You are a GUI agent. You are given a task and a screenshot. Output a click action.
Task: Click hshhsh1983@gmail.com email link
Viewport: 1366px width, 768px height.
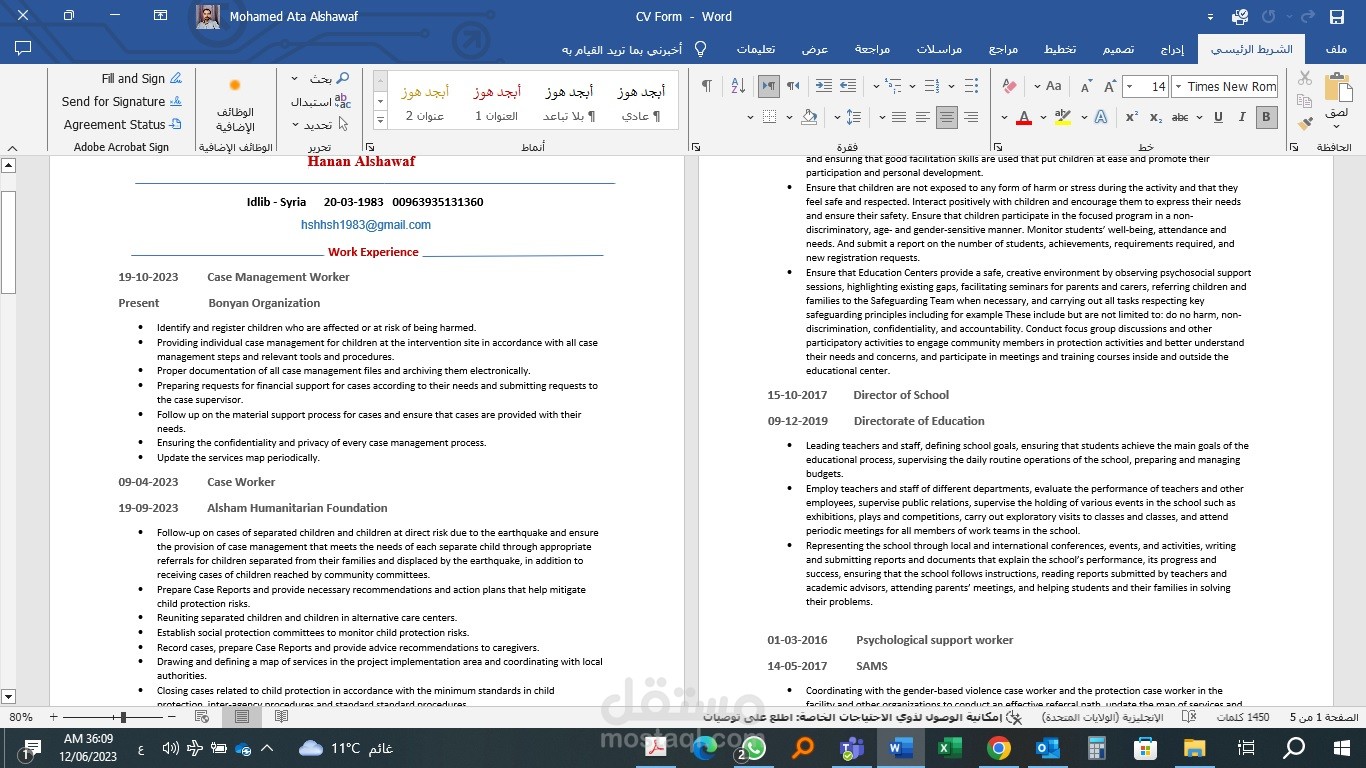point(366,225)
